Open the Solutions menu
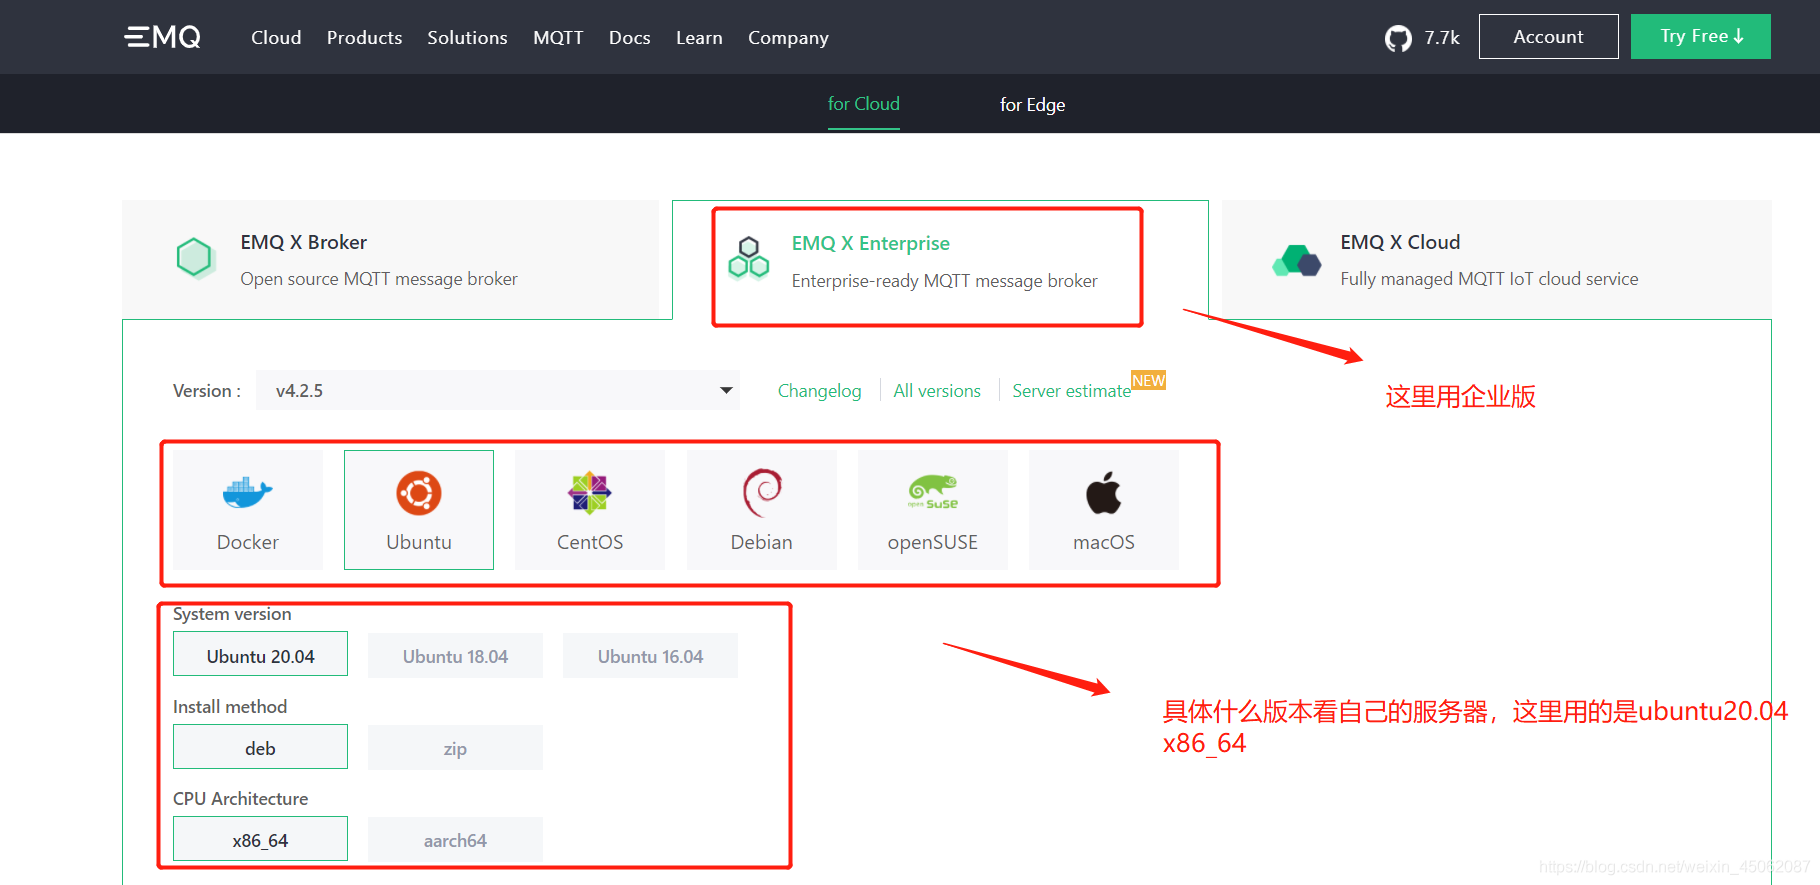 click(467, 37)
